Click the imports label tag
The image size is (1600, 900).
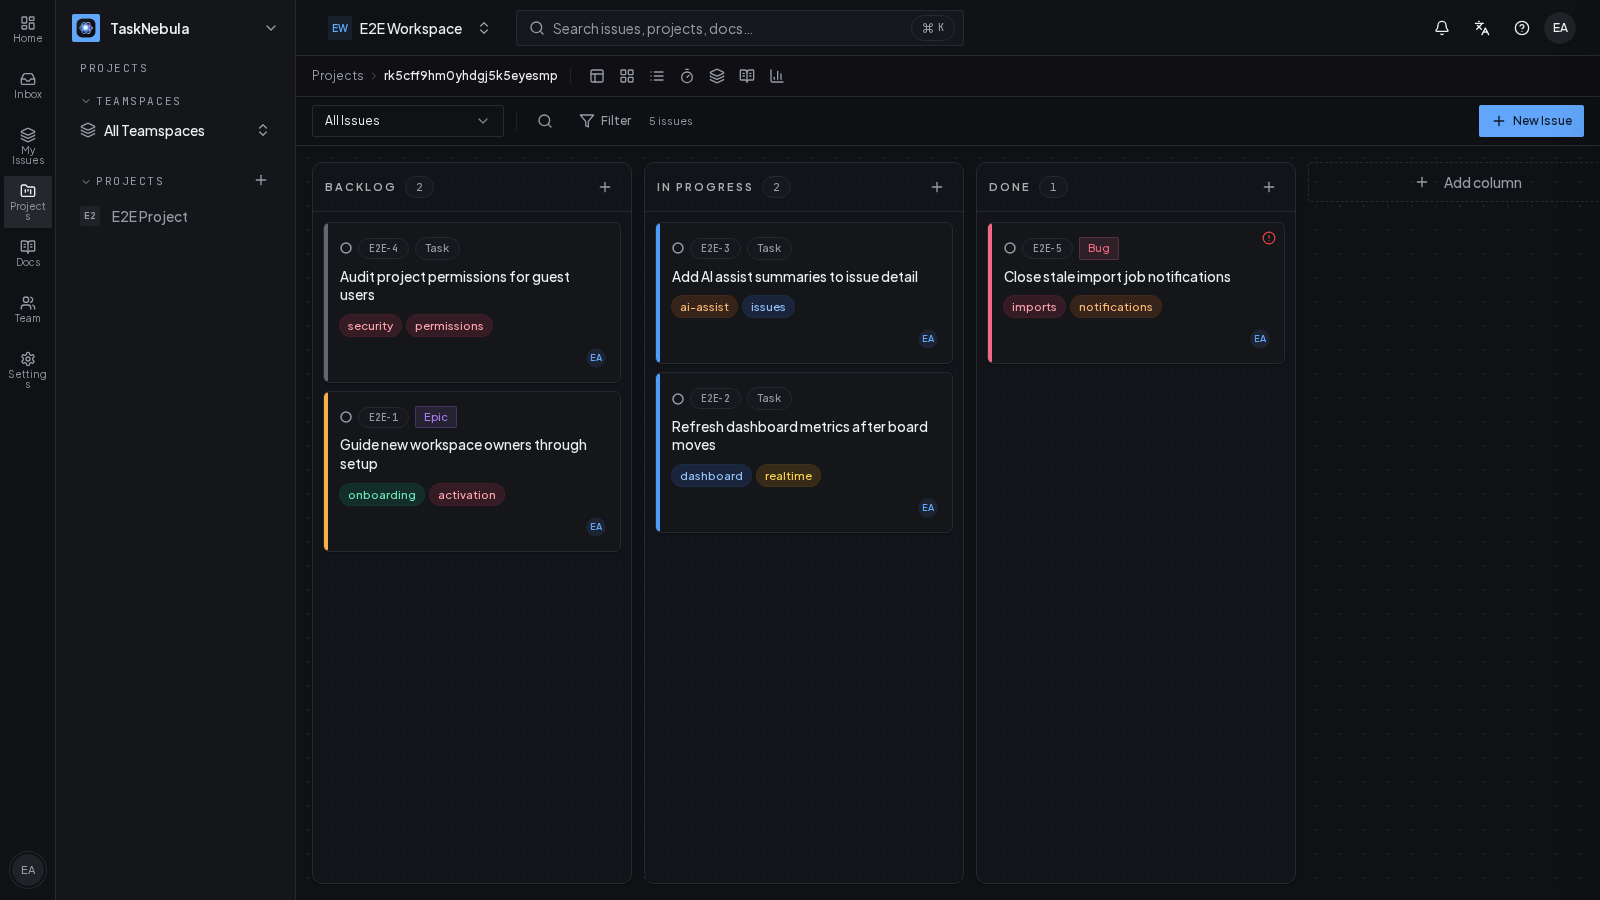pos(1034,307)
